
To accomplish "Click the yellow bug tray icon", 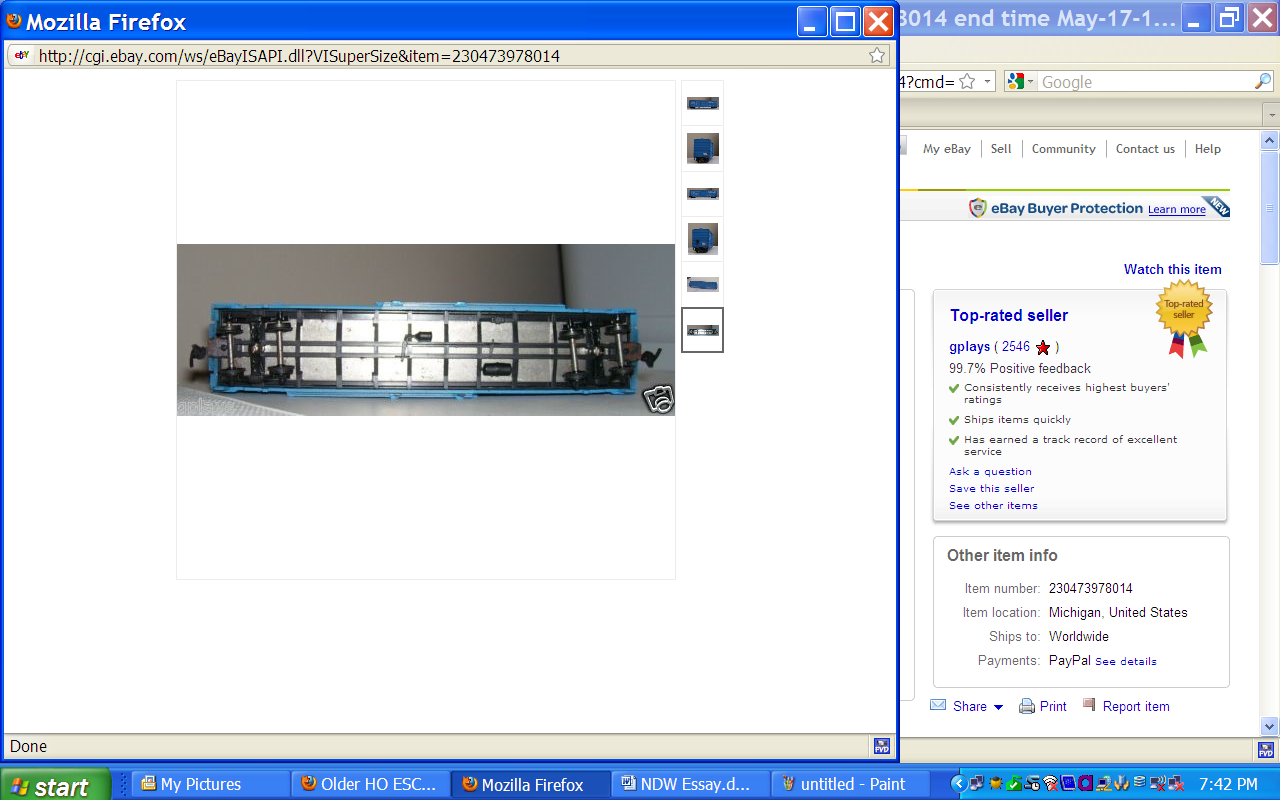I will [996, 784].
